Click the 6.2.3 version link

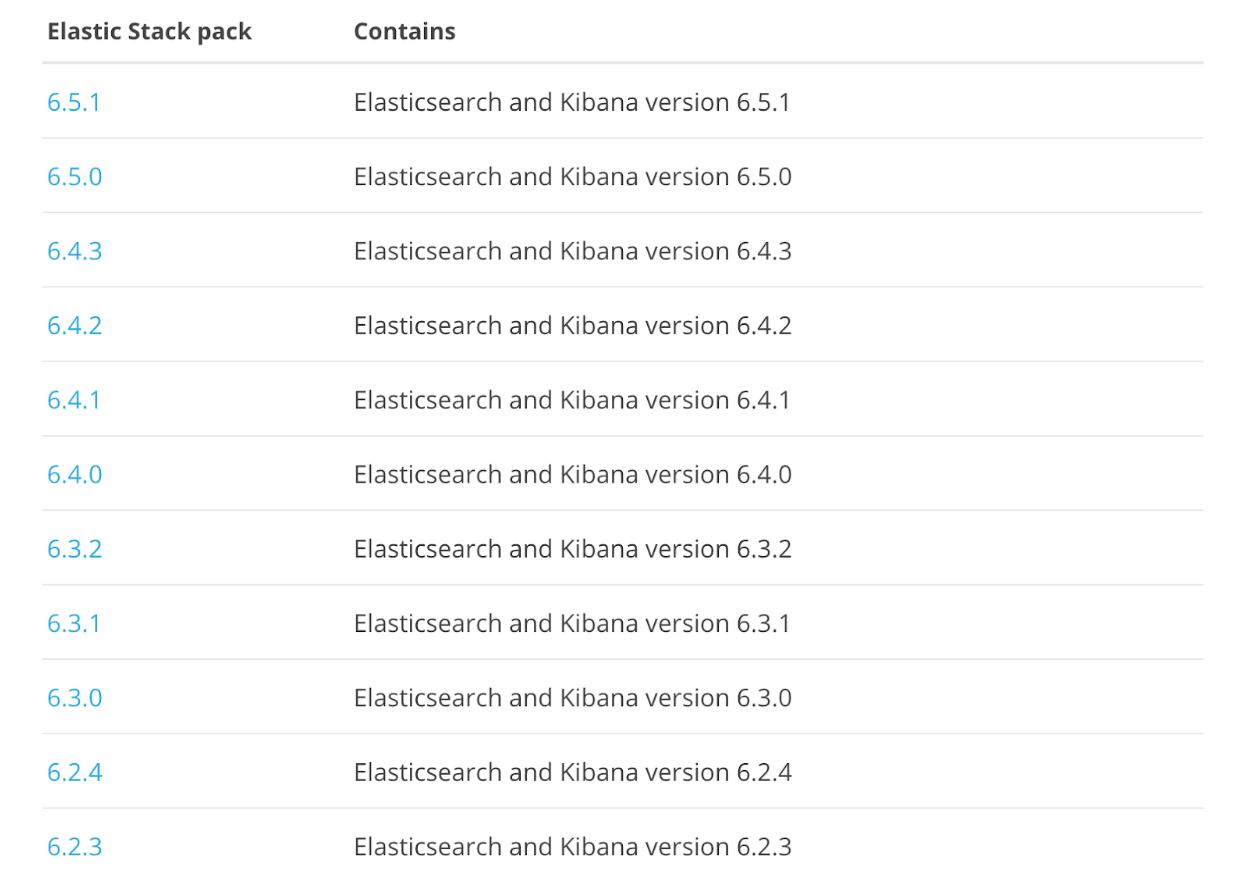click(75, 847)
